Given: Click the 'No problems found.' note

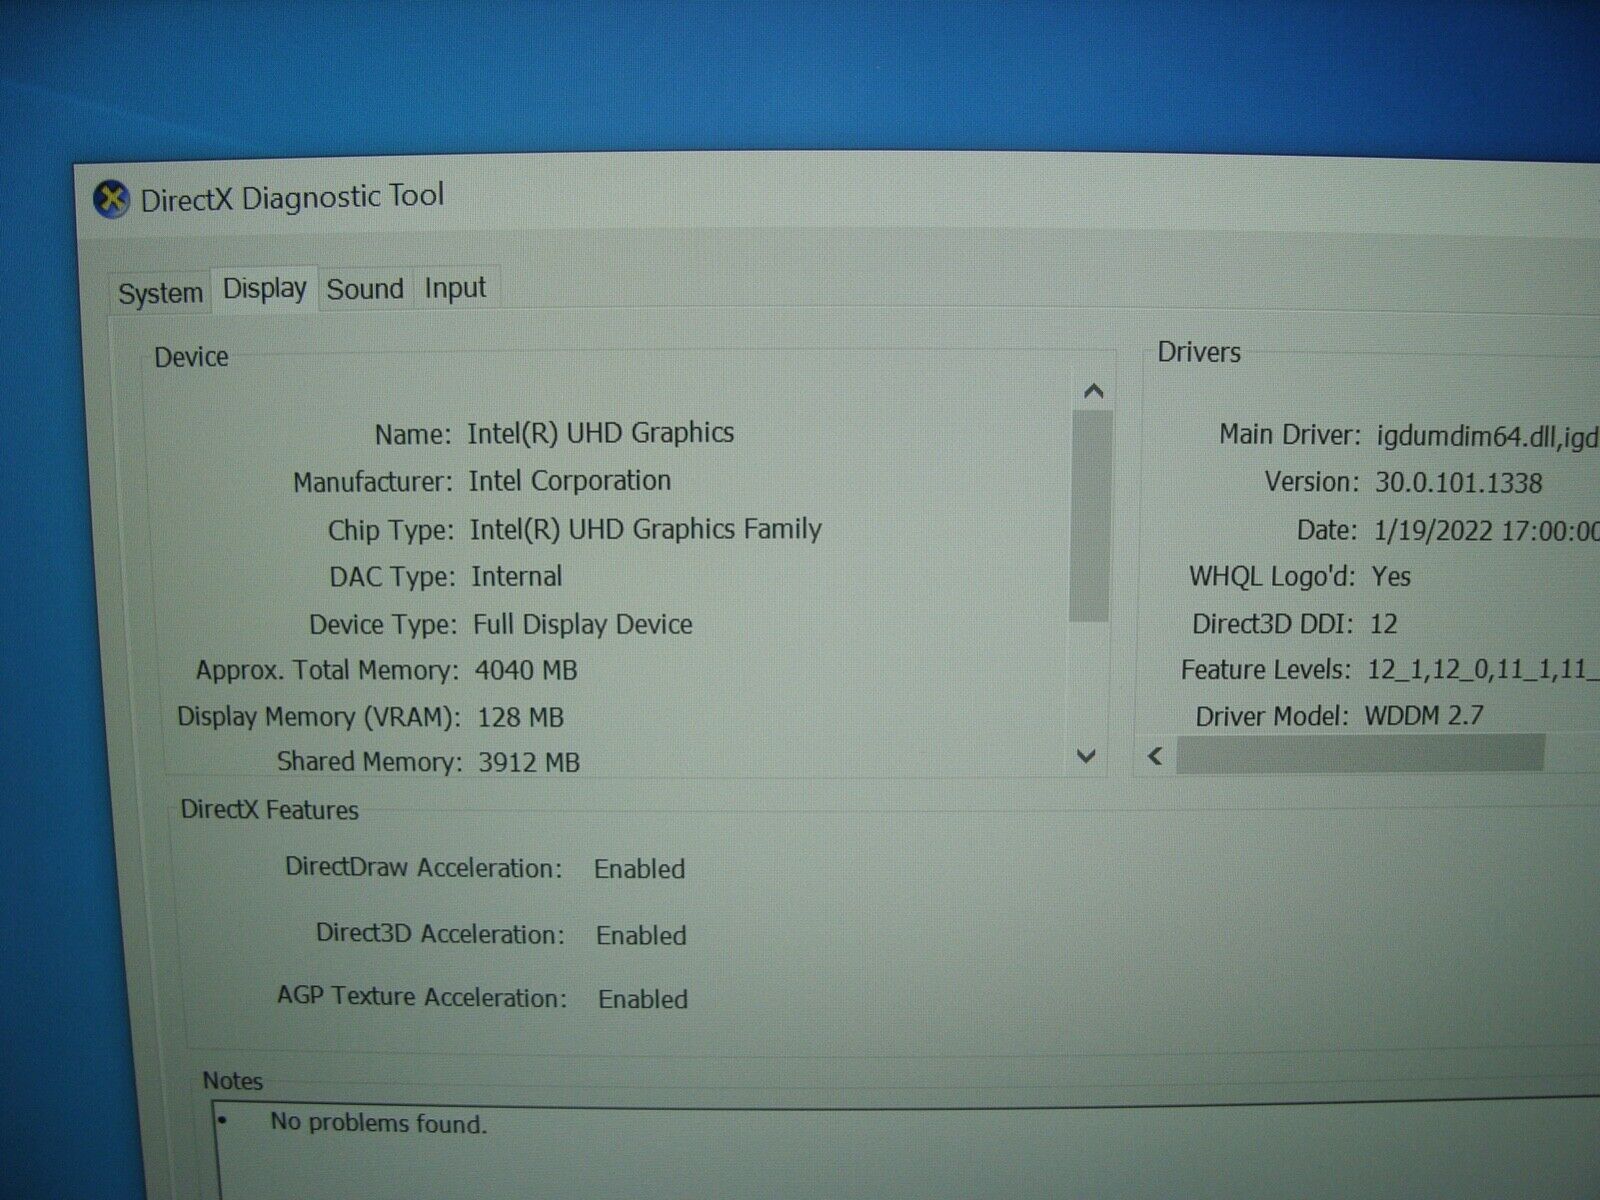Looking at the screenshot, I should [378, 1123].
